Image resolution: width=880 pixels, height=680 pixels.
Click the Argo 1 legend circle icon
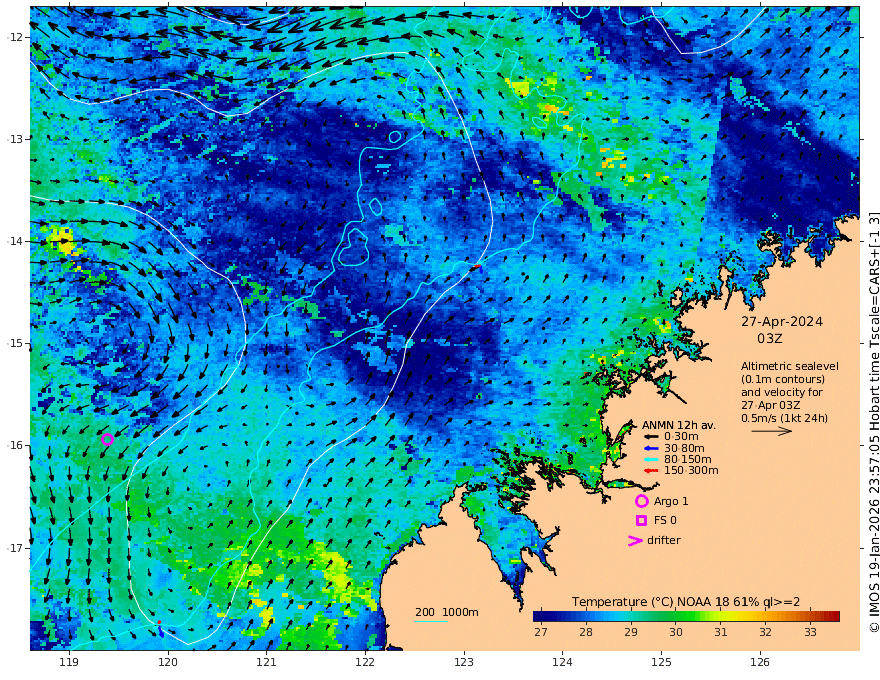(641, 501)
